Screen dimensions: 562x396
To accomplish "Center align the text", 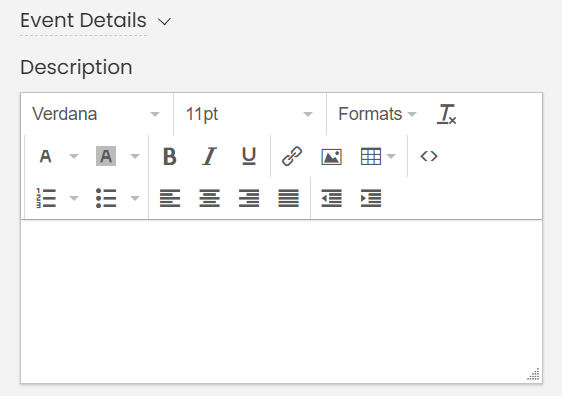I will [209, 198].
